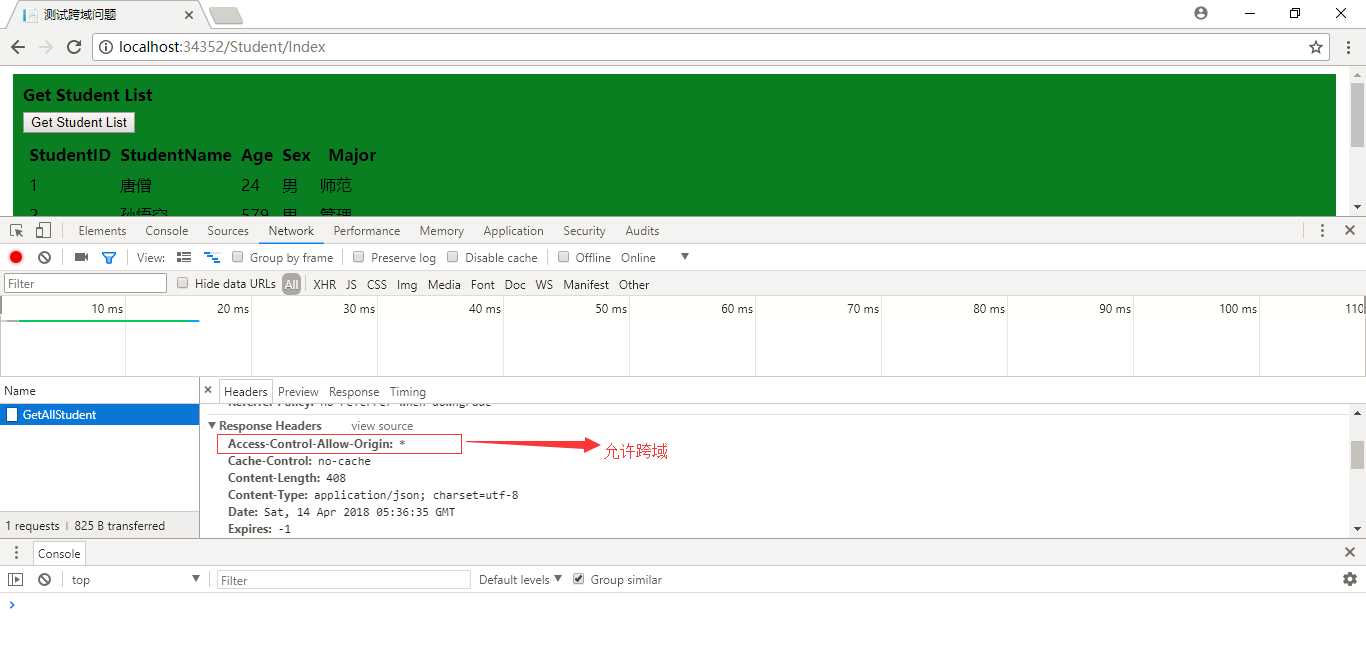Clear the network log
Screen dimensions: 1366x660
(x=44, y=257)
